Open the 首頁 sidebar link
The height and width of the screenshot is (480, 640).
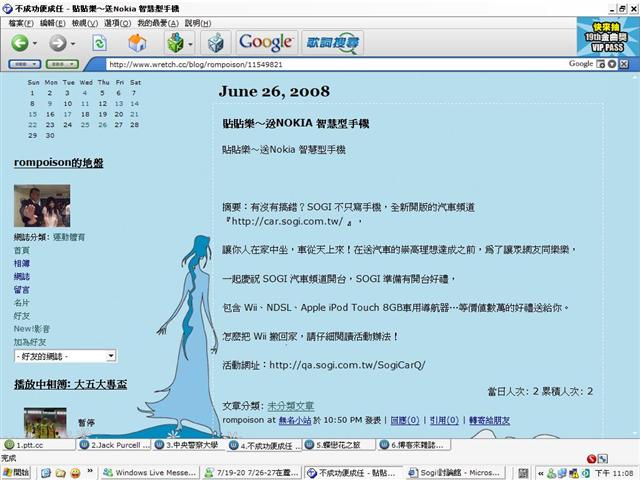point(22,251)
